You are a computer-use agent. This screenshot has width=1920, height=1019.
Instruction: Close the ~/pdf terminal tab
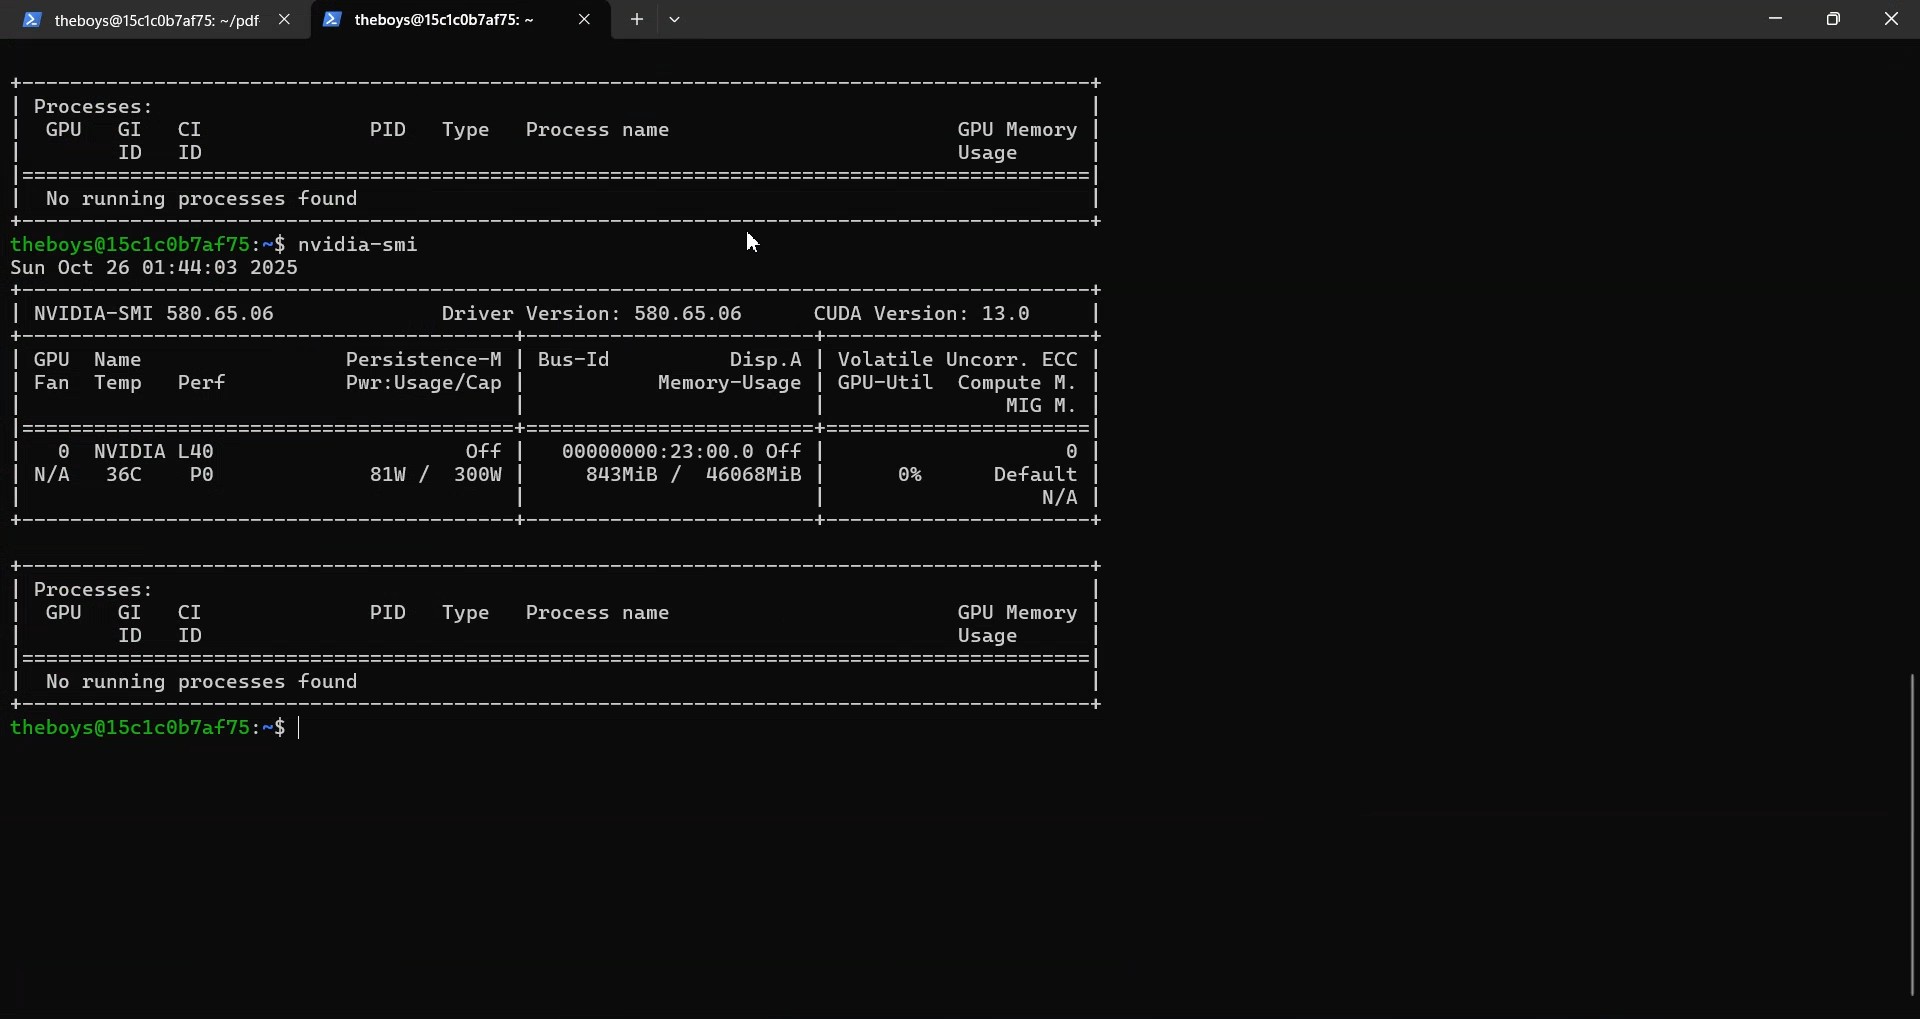pos(285,20)
